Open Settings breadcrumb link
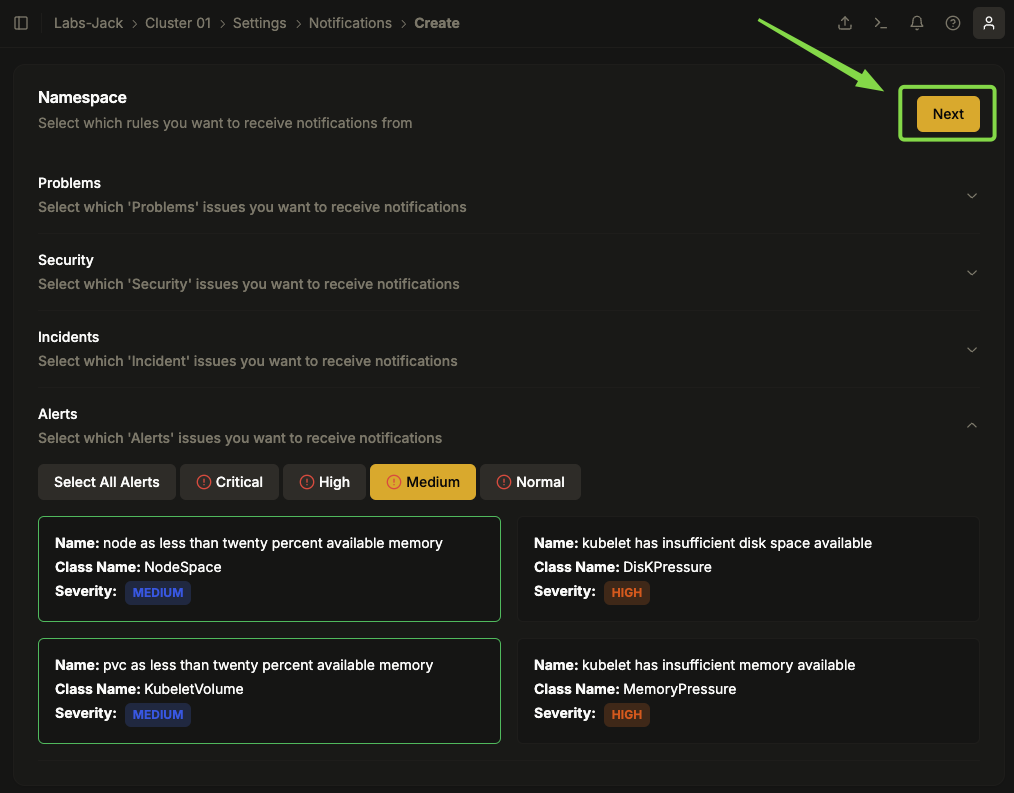 (x=259, y=23)
